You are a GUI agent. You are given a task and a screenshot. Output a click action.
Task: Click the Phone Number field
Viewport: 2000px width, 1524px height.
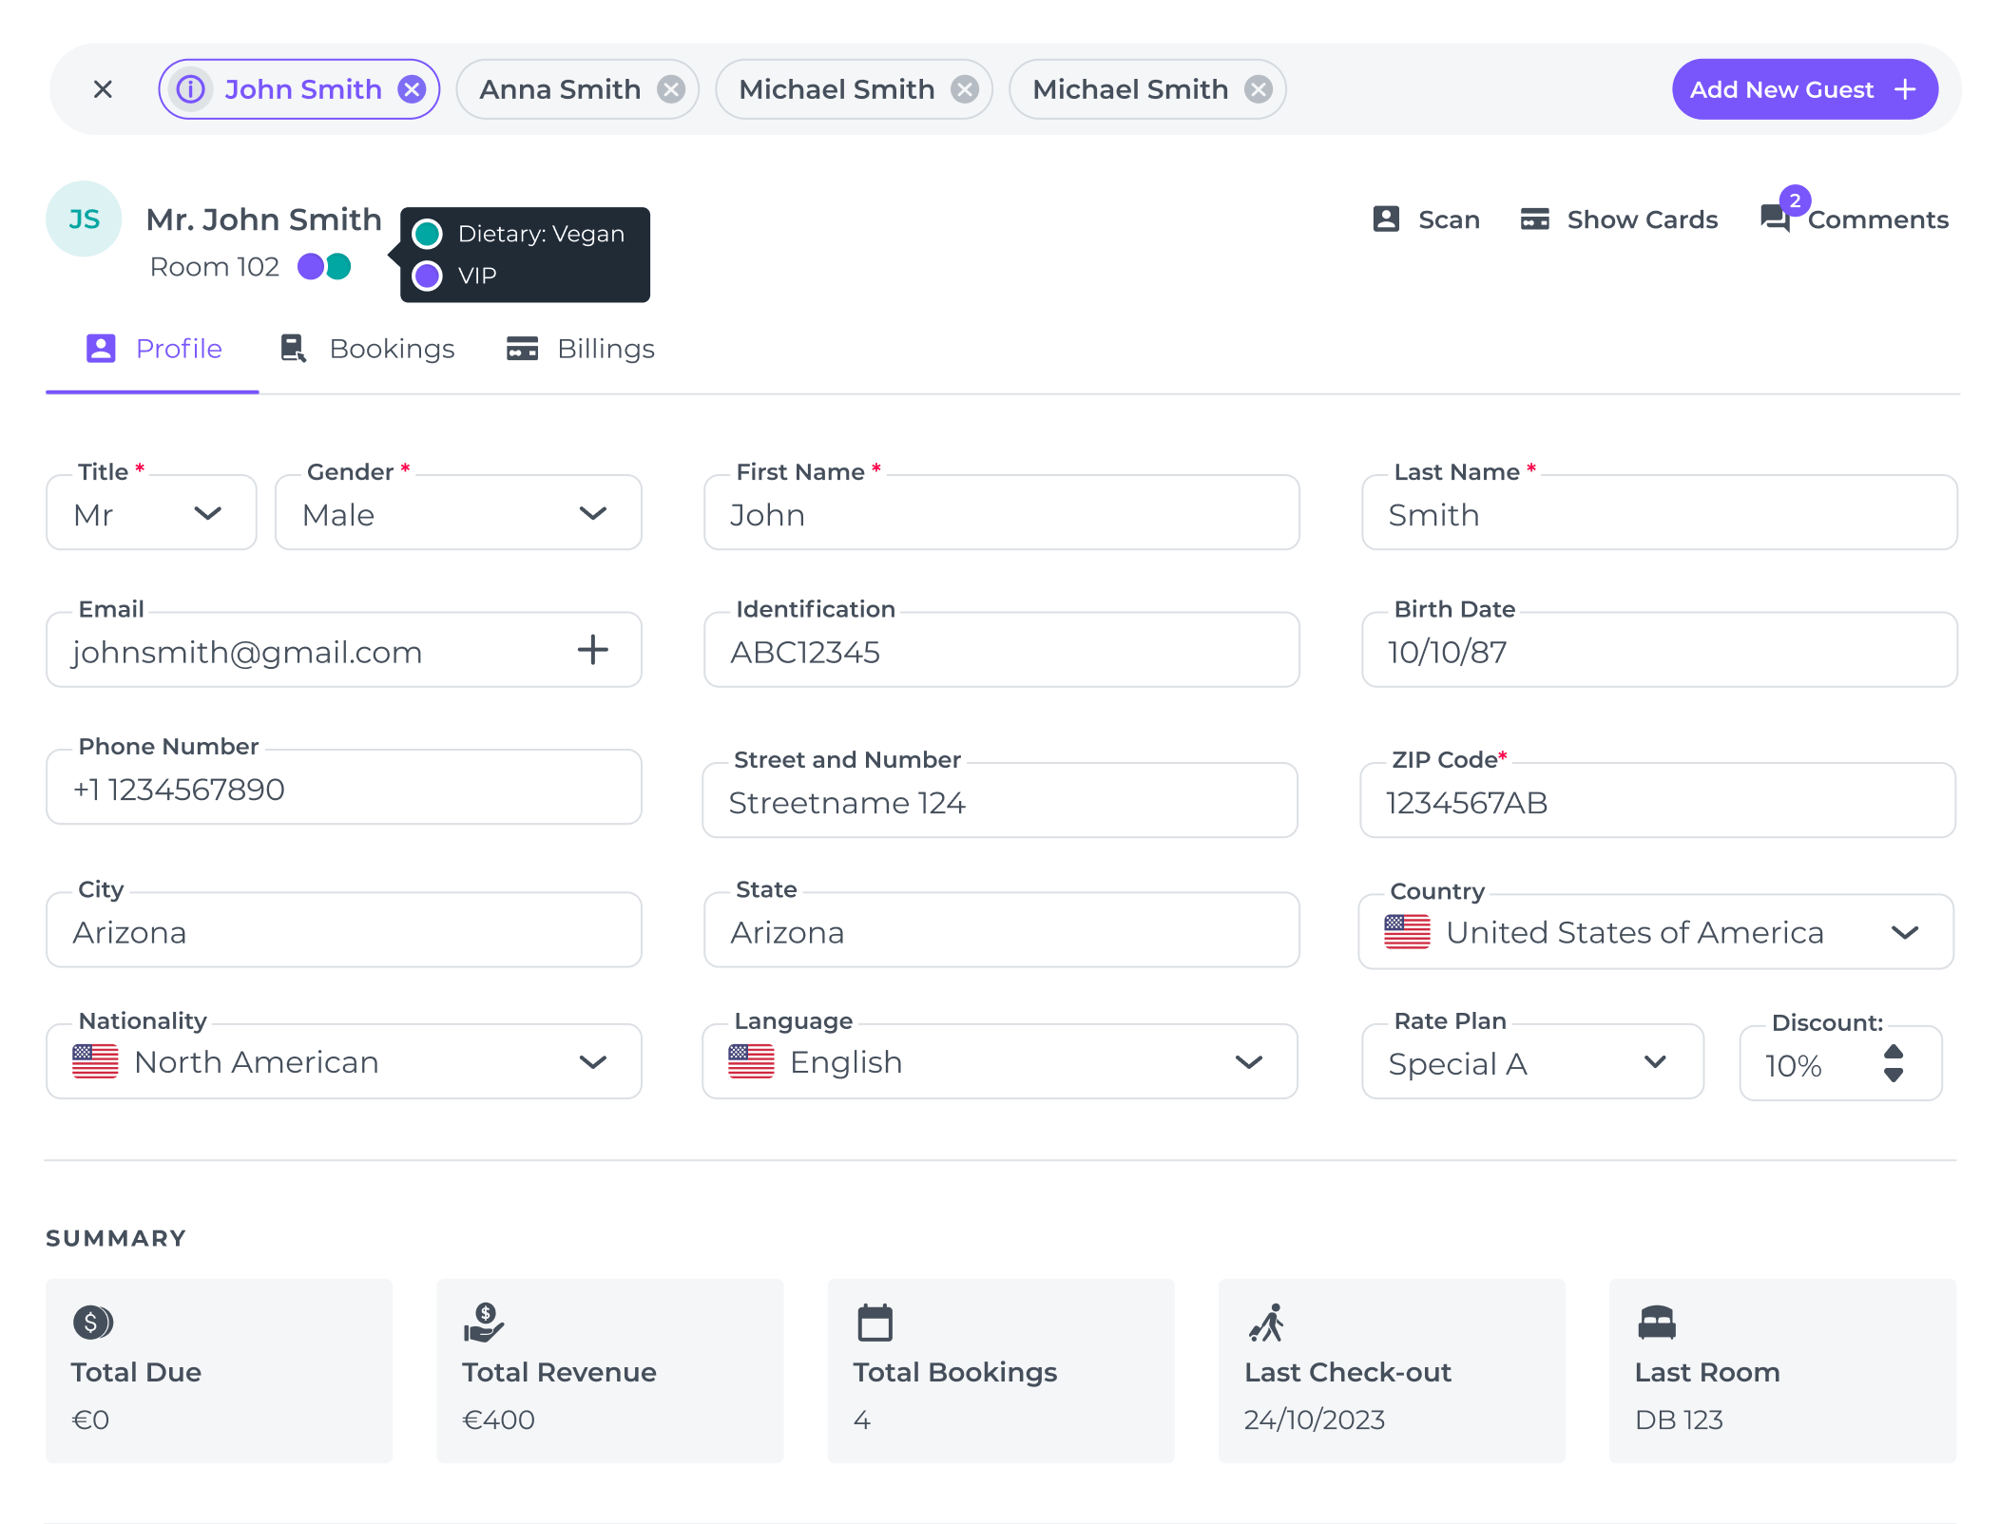click(x=343, y=787)
